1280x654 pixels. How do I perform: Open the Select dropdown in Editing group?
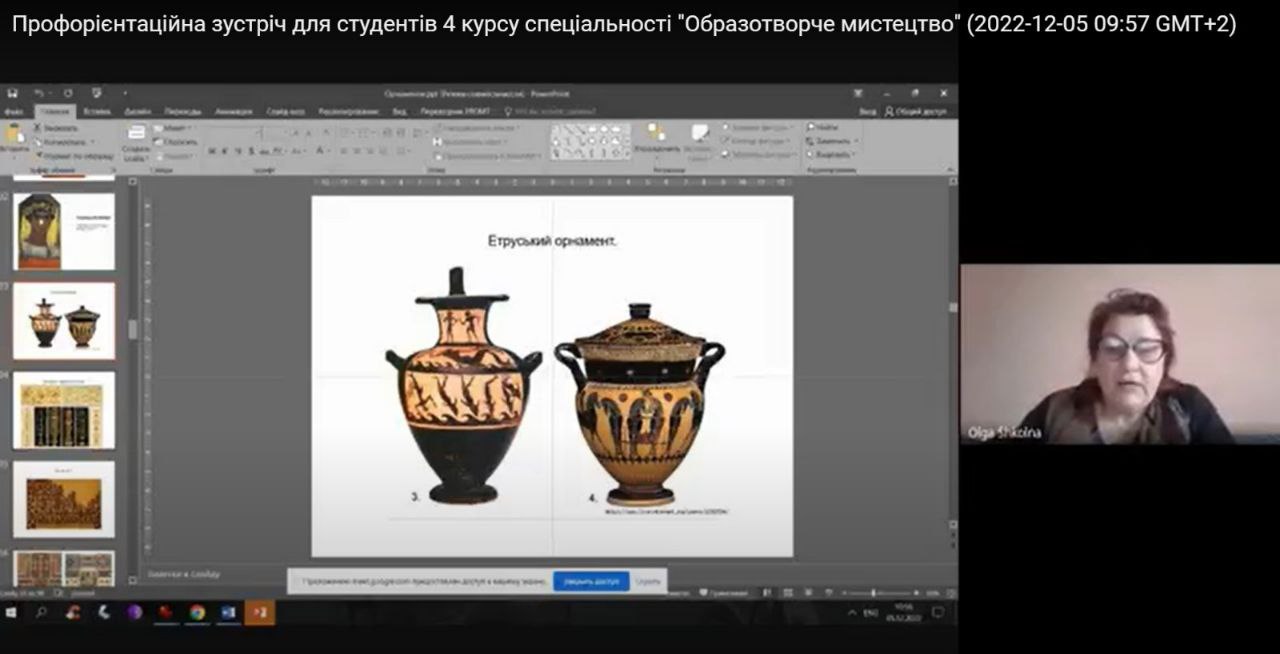pos(832,155)
